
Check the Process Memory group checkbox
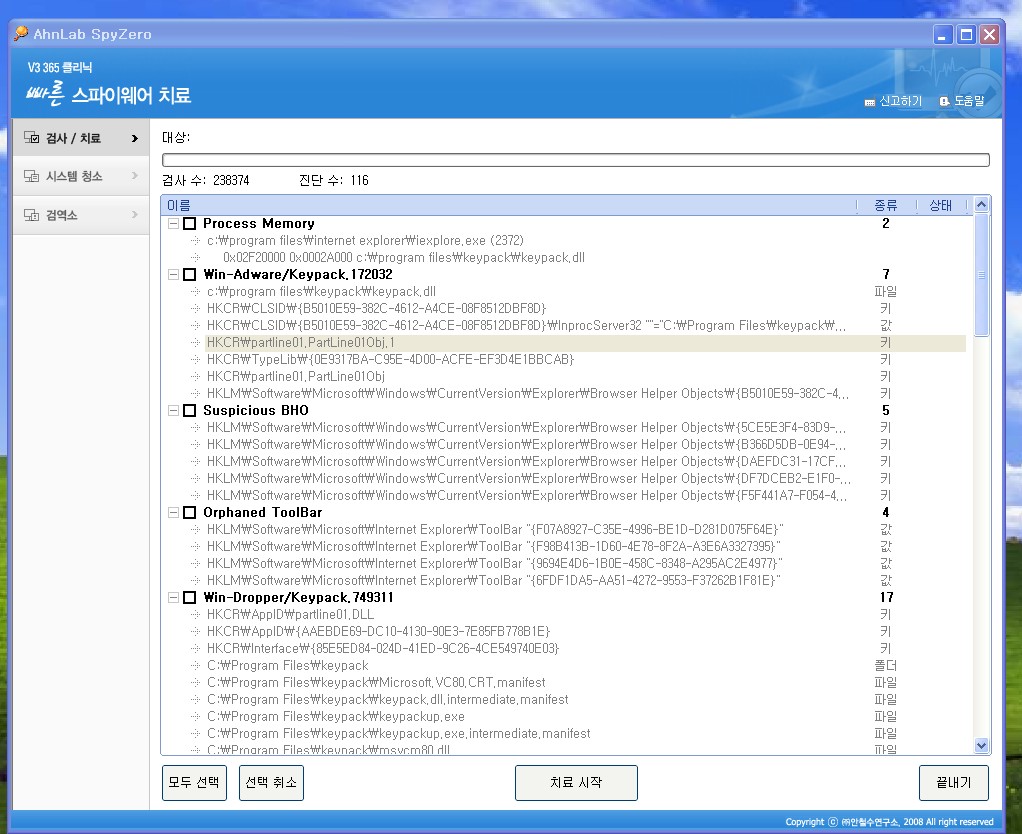tap(190, 223)
